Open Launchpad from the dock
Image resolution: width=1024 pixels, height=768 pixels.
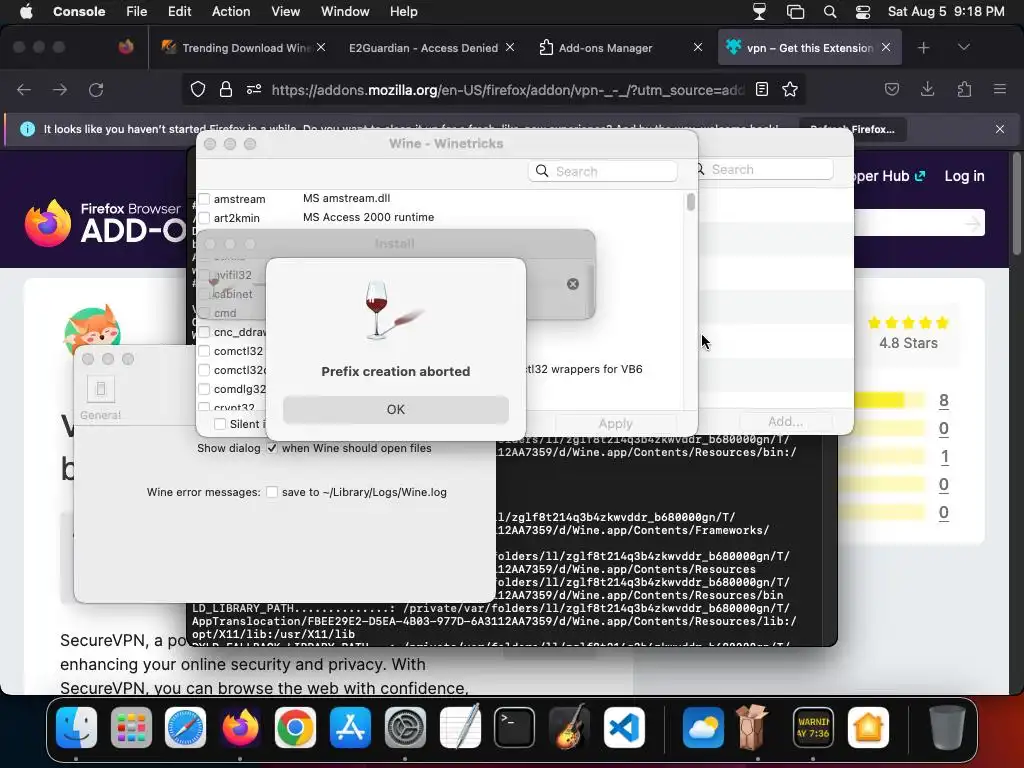pos(131,728)
